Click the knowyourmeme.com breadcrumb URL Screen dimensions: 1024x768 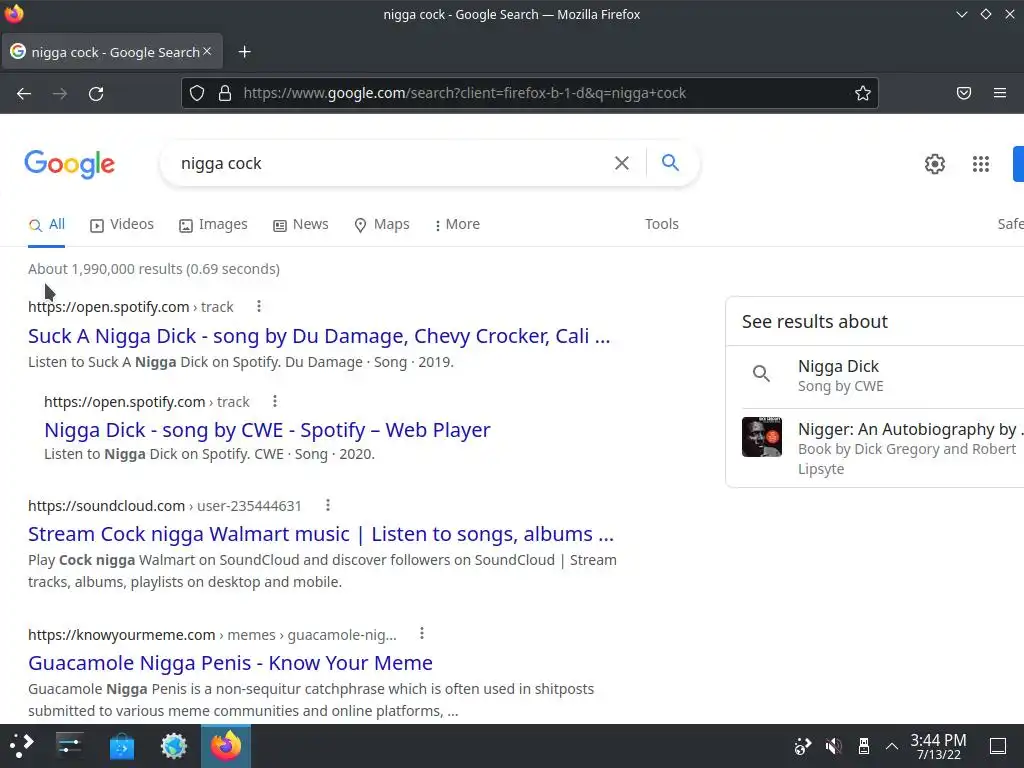(212, 635)
